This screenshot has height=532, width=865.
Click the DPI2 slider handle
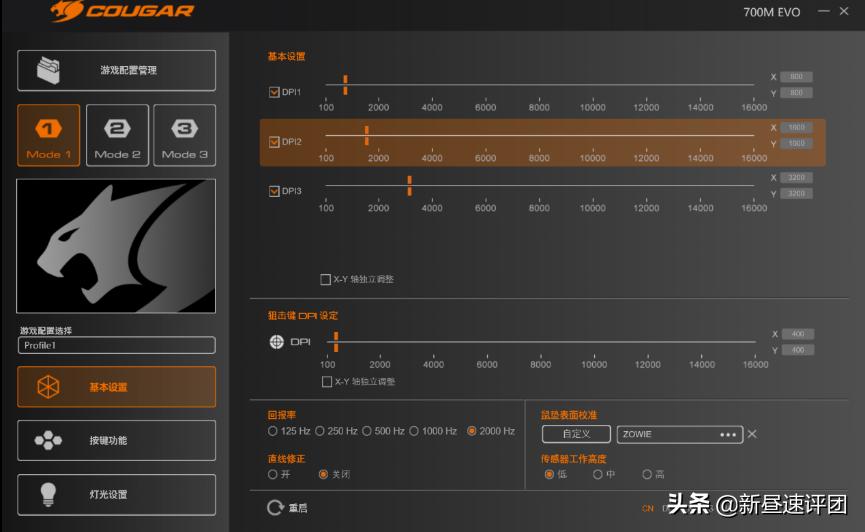tap(366, 135)
